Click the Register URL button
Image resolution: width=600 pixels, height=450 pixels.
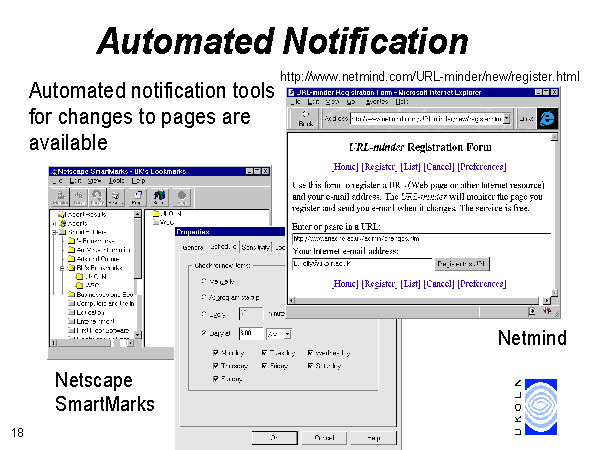click(462, 264)
